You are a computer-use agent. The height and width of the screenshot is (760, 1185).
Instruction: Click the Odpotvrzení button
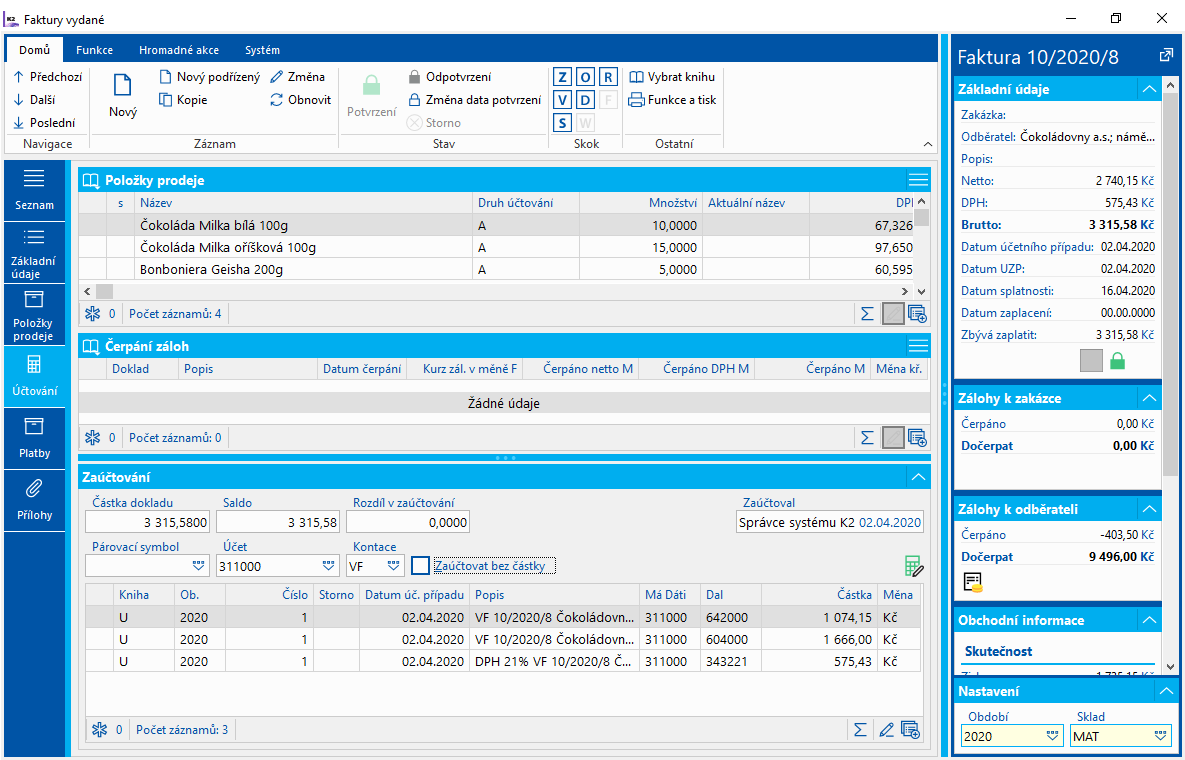point(450,76)
